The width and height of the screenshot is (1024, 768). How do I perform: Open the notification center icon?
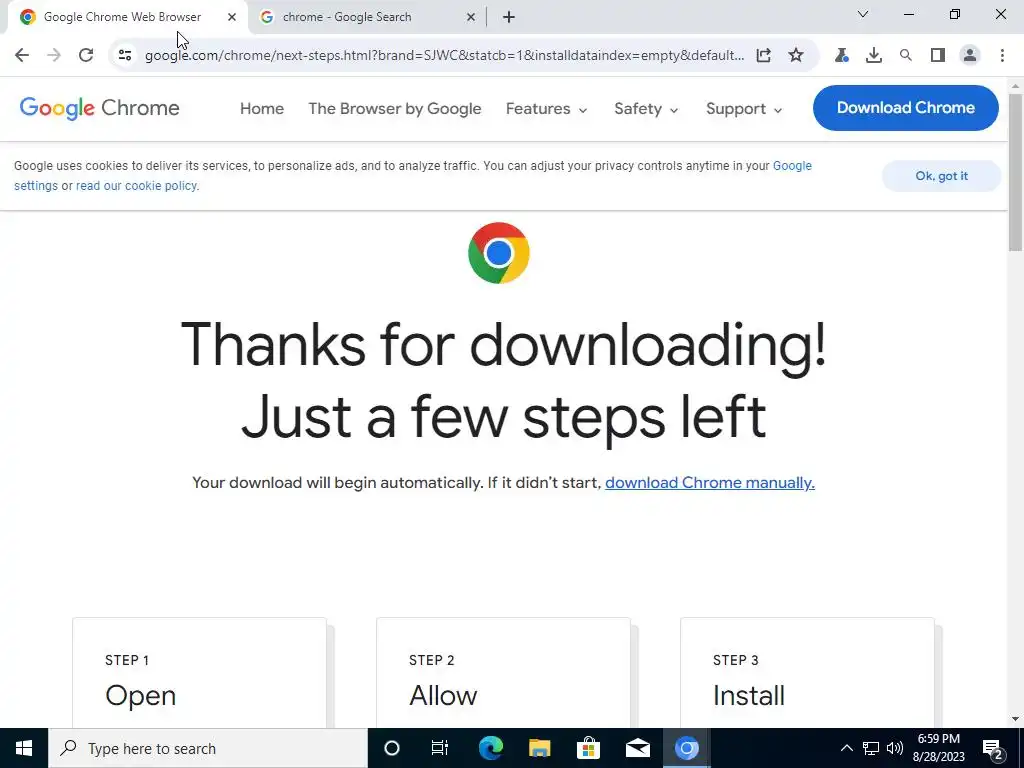pyautogui.click(x=993, y=748)
